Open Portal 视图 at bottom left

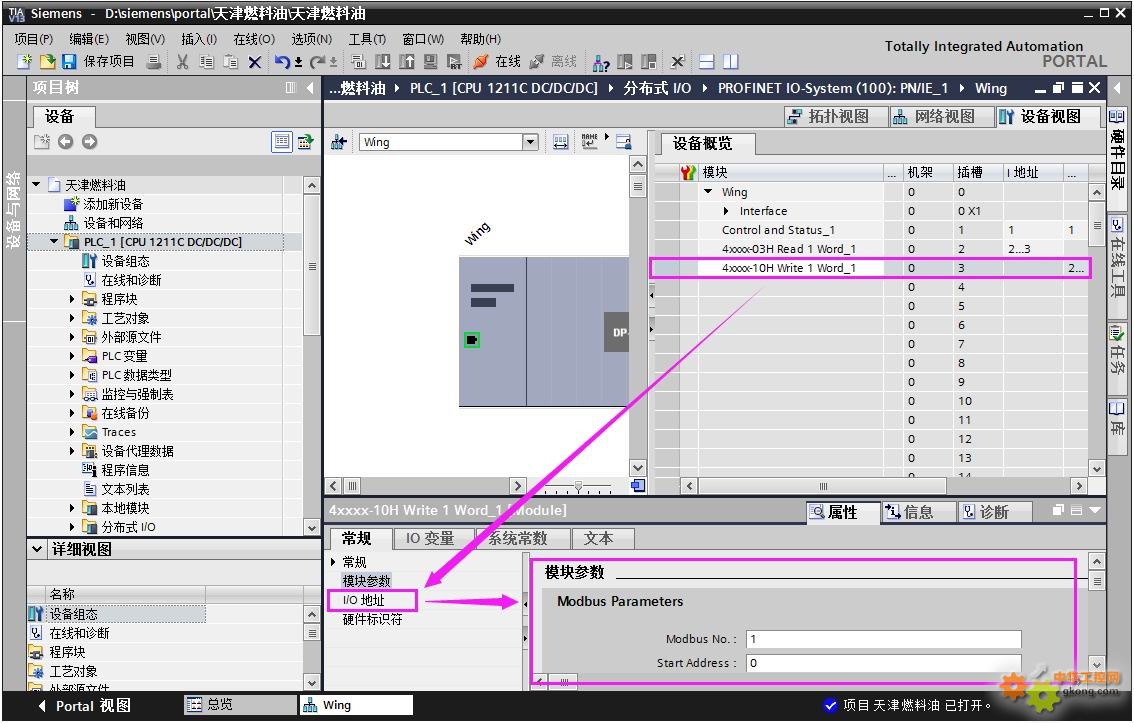pyautogui.click(x=84, y=706)
